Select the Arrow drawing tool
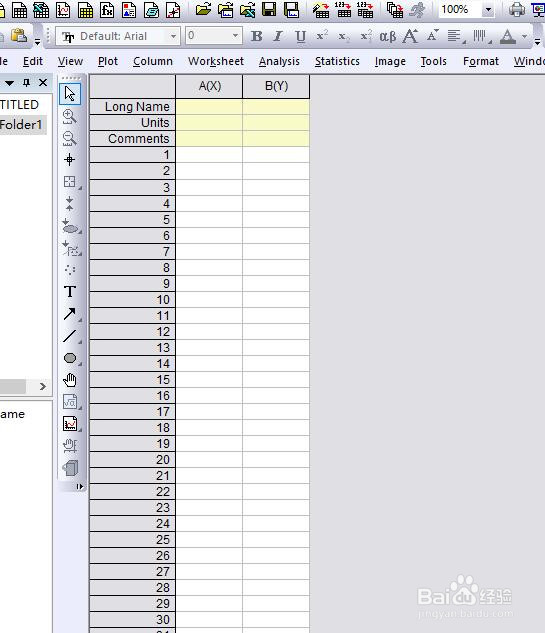Screen dimensions: 545x633 (x=70, y=314)
